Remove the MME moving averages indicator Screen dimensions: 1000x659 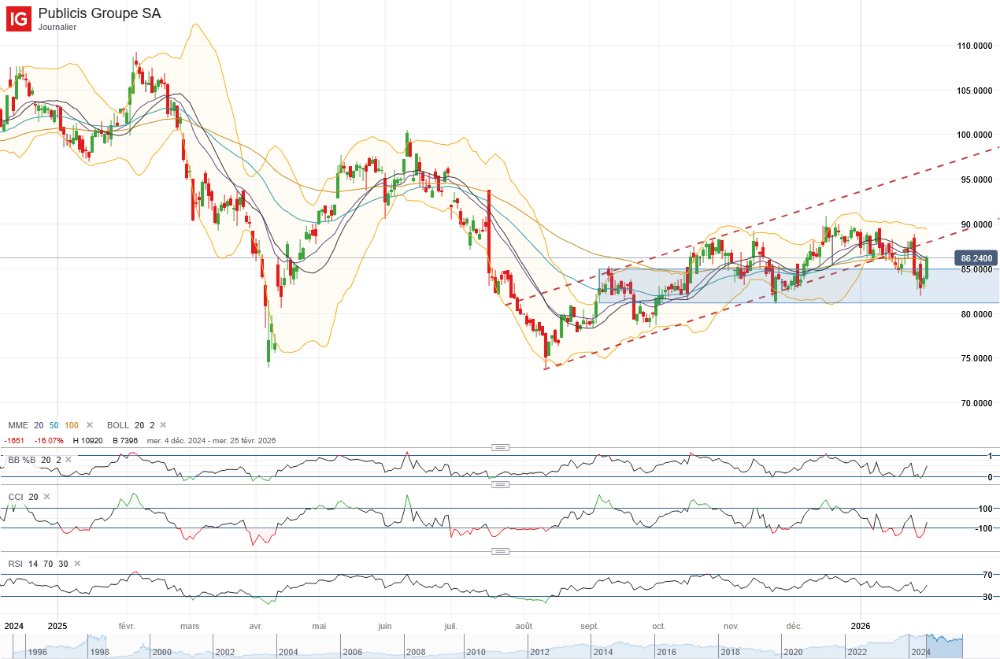coord(89,425)
